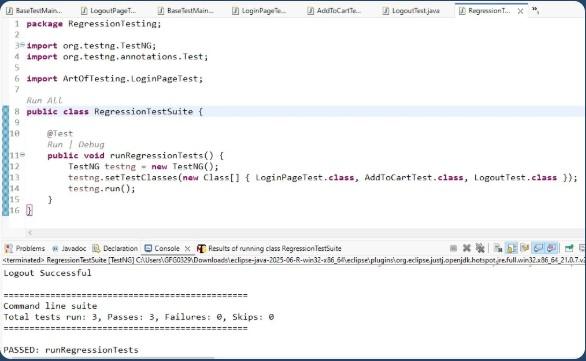The width and height of the screenshot is (586, 361).
Task: Click the Declaration view icon
Action: pyautogui.click(x=96, y=249)
